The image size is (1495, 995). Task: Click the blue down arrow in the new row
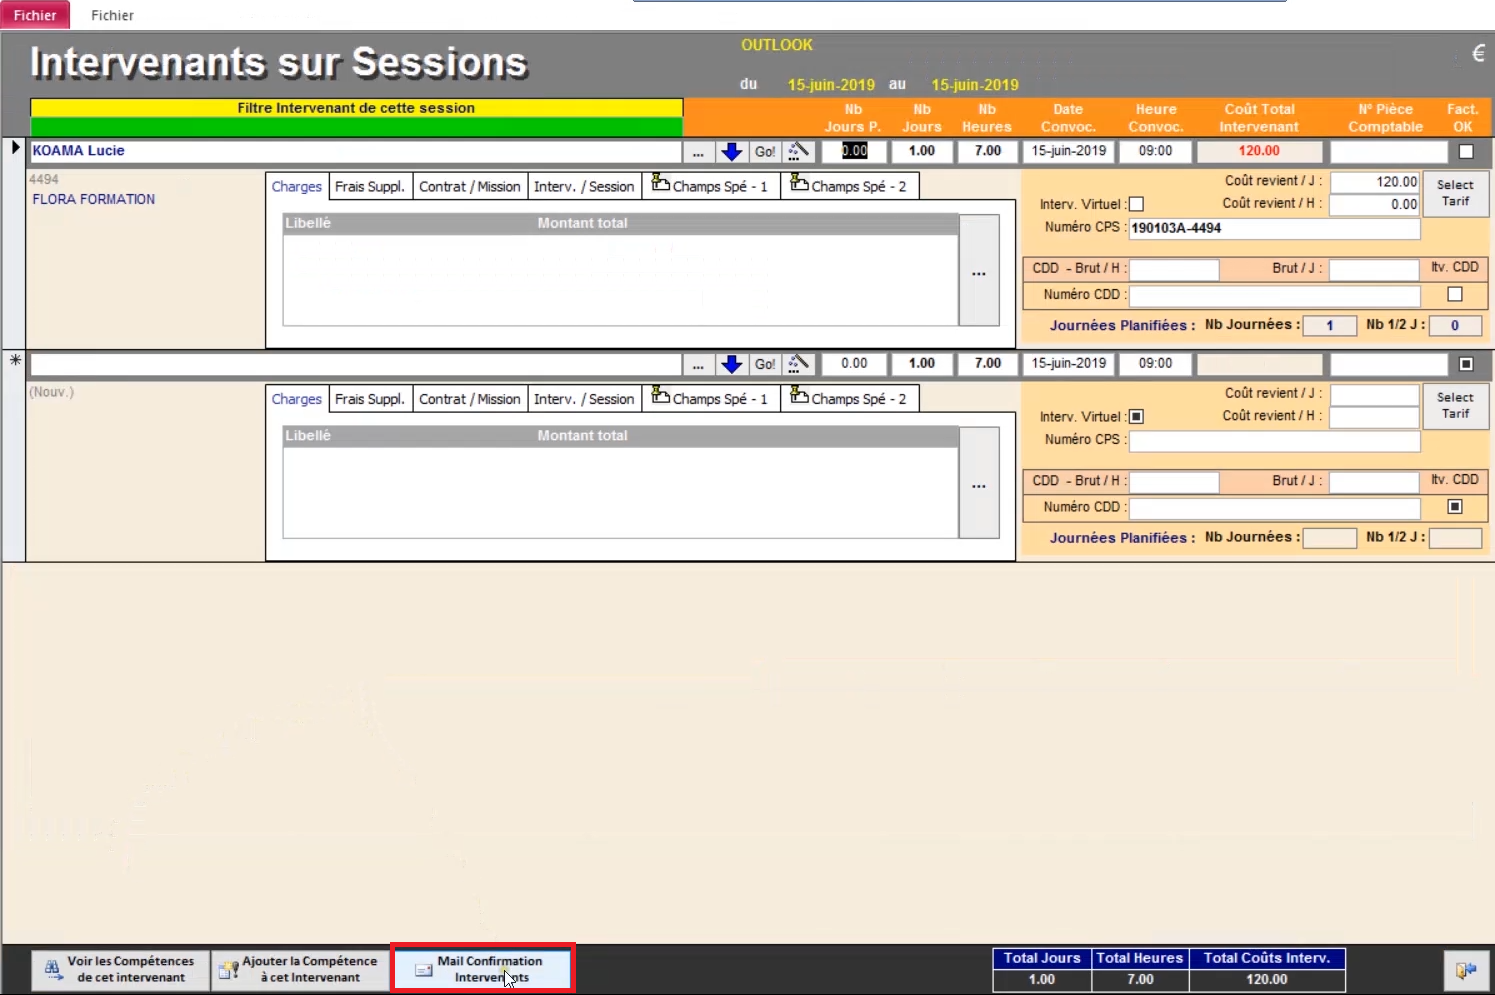(x=732, y=364)
